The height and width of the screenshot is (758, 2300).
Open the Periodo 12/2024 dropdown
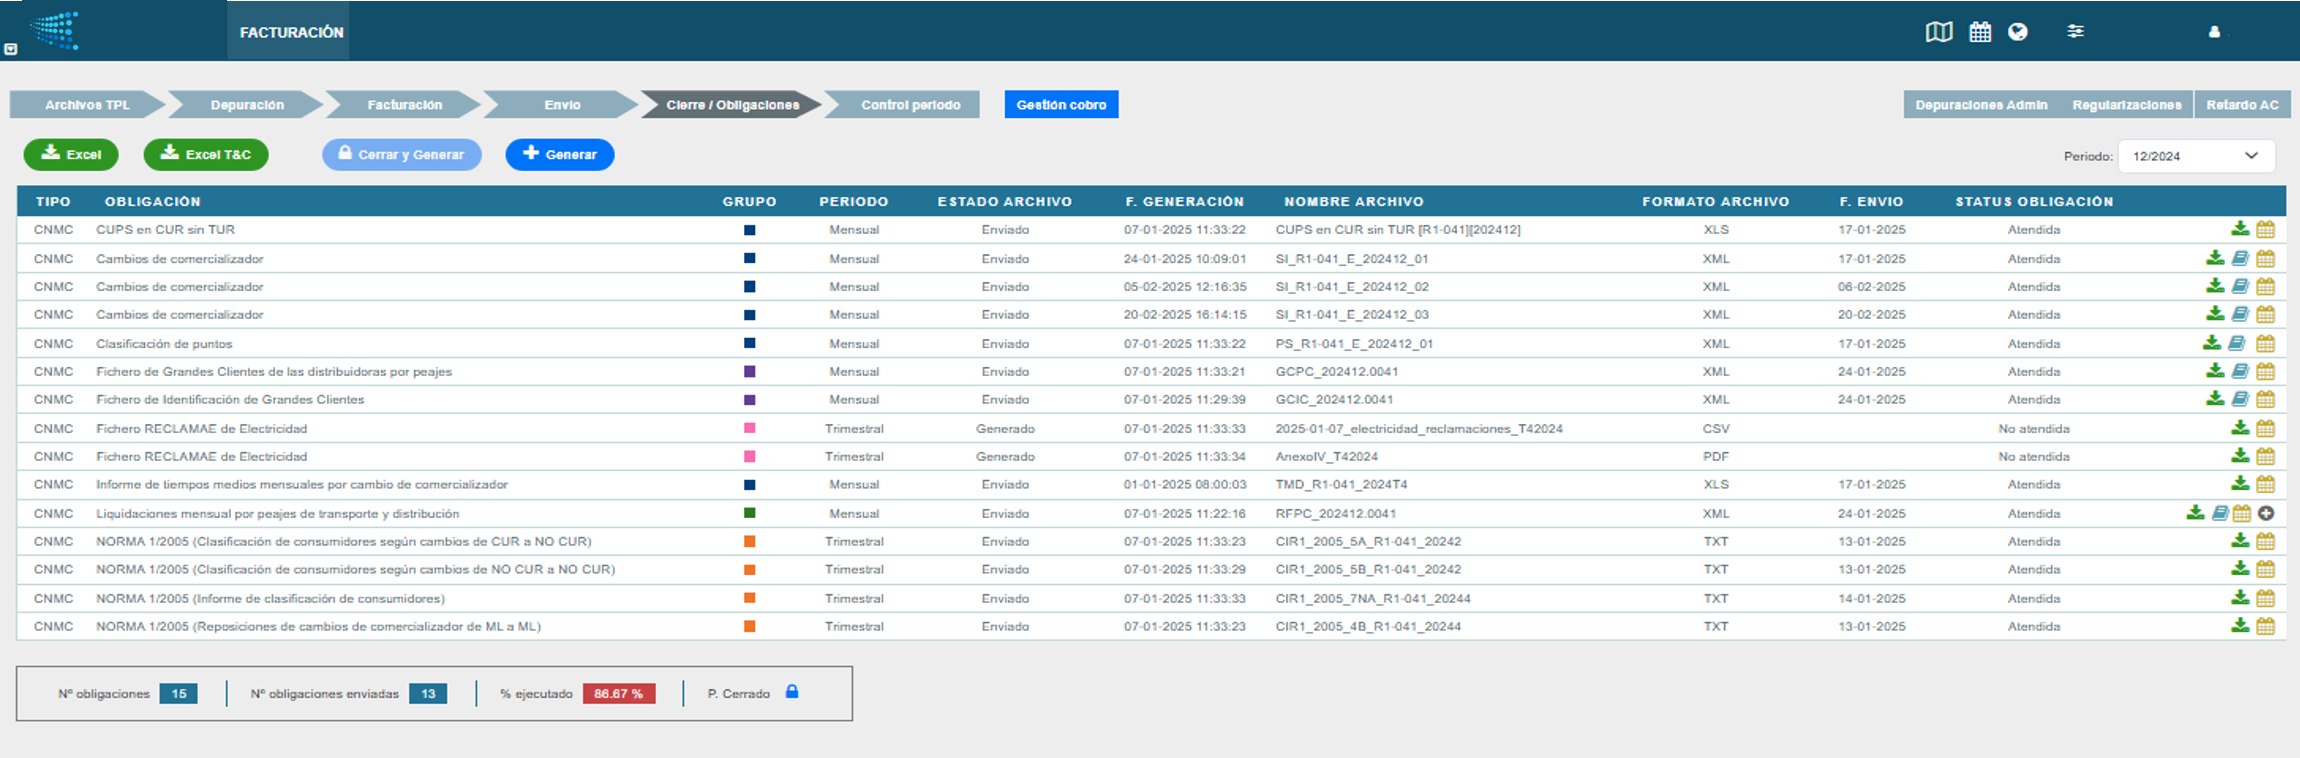point(2196,156)
